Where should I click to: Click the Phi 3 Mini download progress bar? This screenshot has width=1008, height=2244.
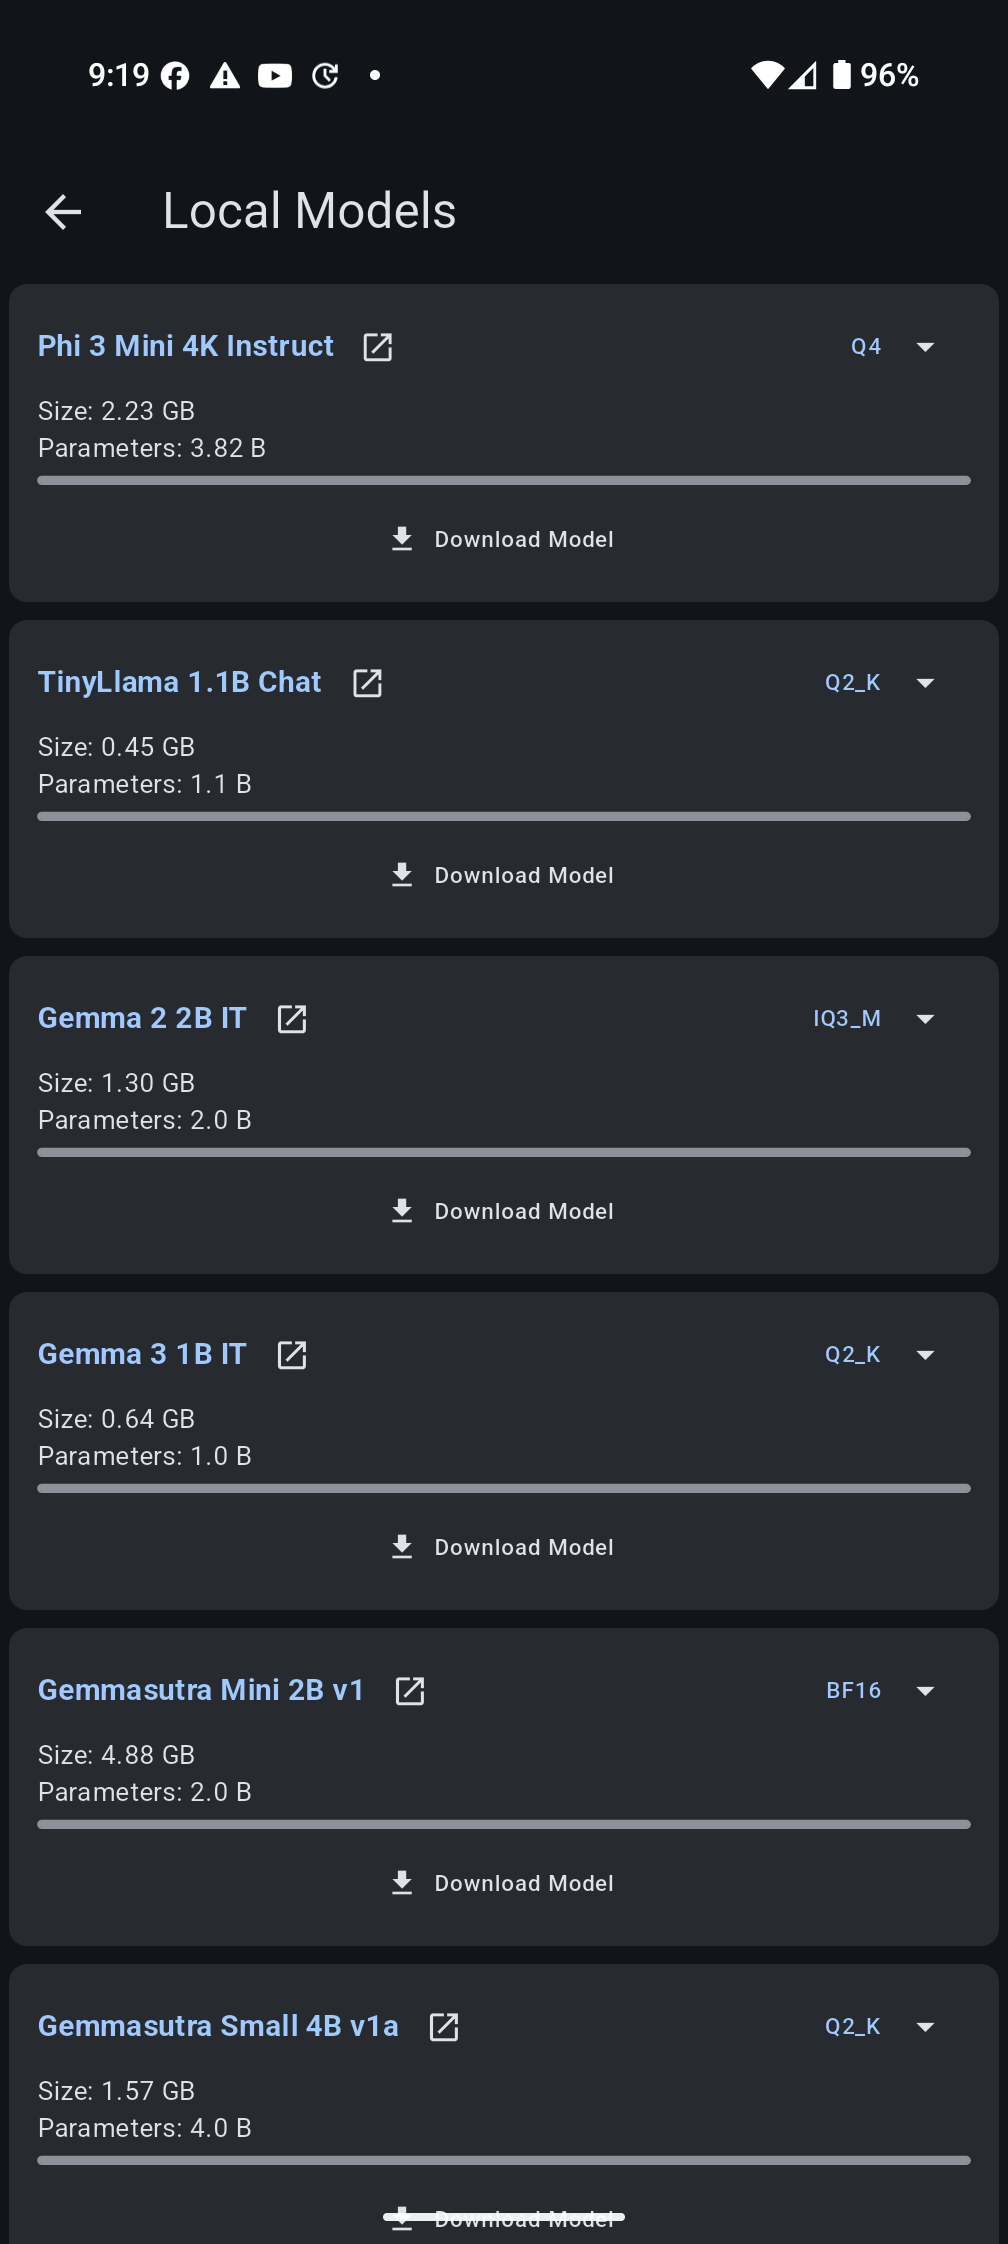(504, 481)
